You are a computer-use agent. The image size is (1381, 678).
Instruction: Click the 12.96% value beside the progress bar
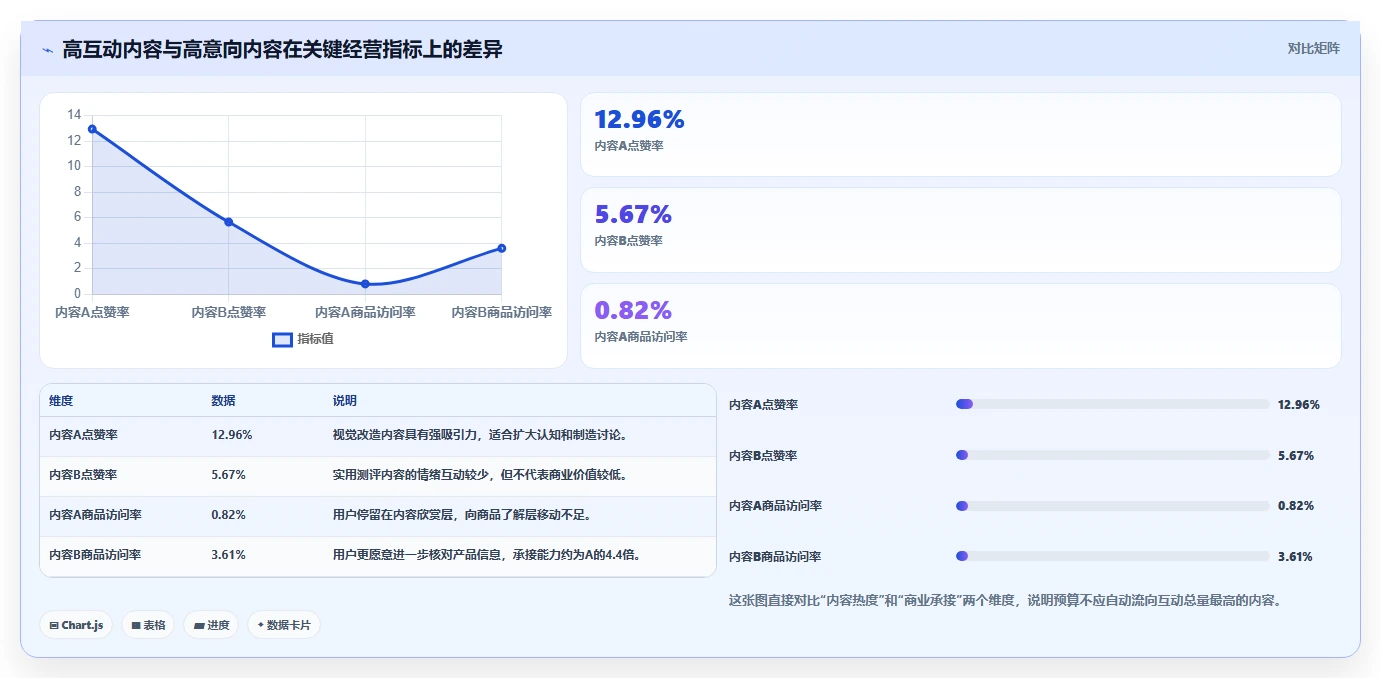(x=1299, y=405)
